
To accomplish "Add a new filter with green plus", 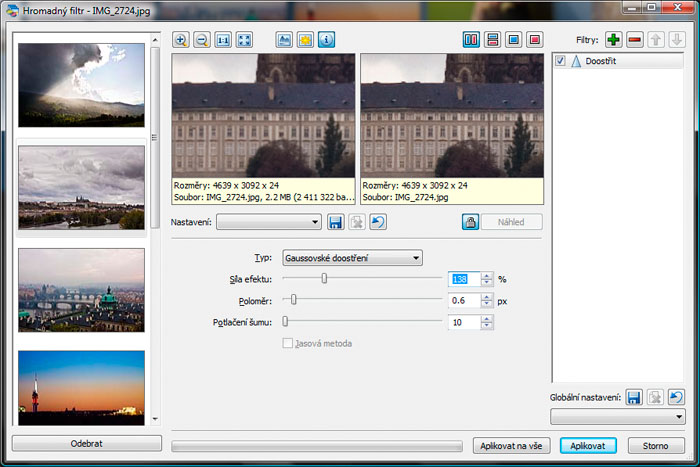I will [613, 40].
